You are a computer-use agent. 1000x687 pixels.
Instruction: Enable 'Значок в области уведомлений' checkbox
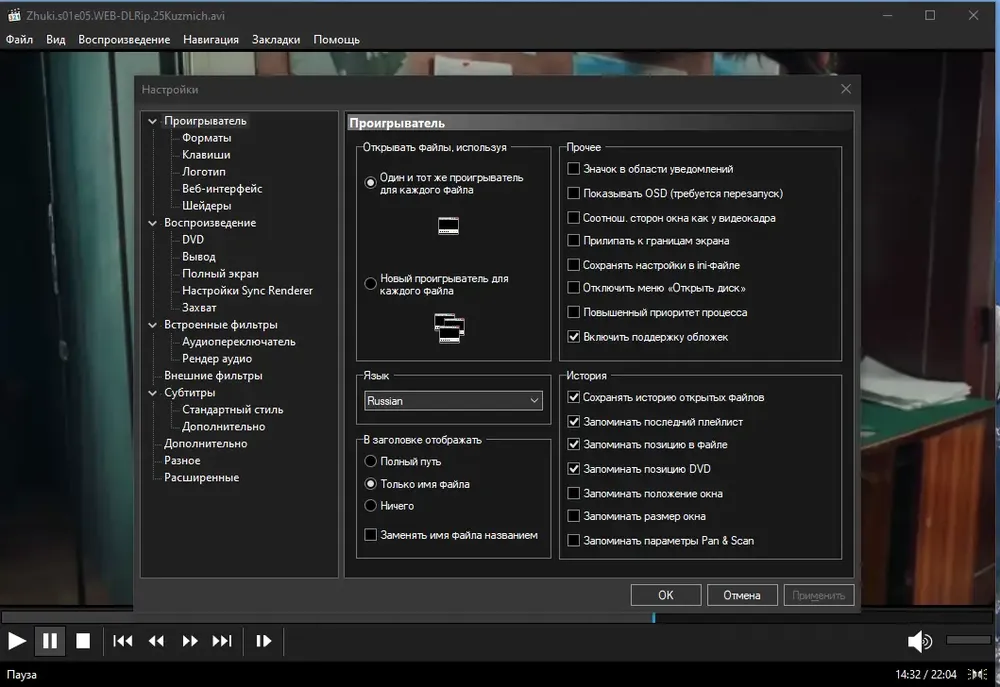click(573, 168)
